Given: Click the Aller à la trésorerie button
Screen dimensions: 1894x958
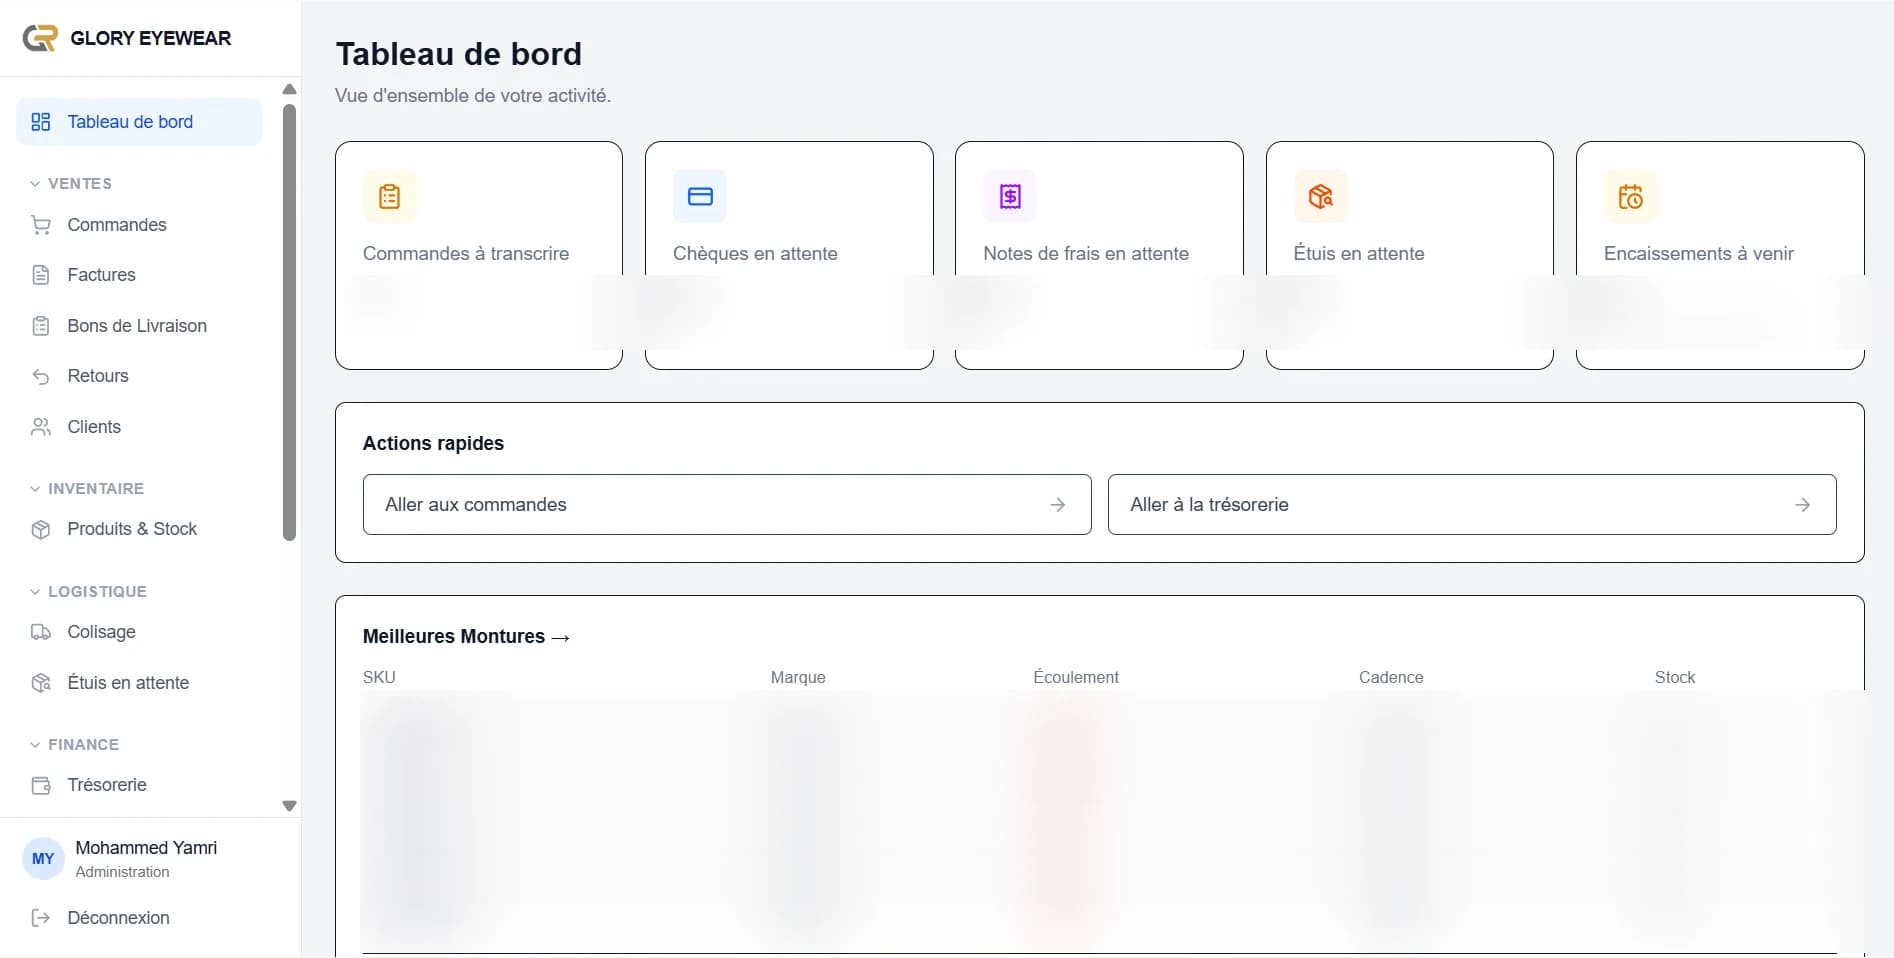Looking at the screenshot, I should (1472, 505).
